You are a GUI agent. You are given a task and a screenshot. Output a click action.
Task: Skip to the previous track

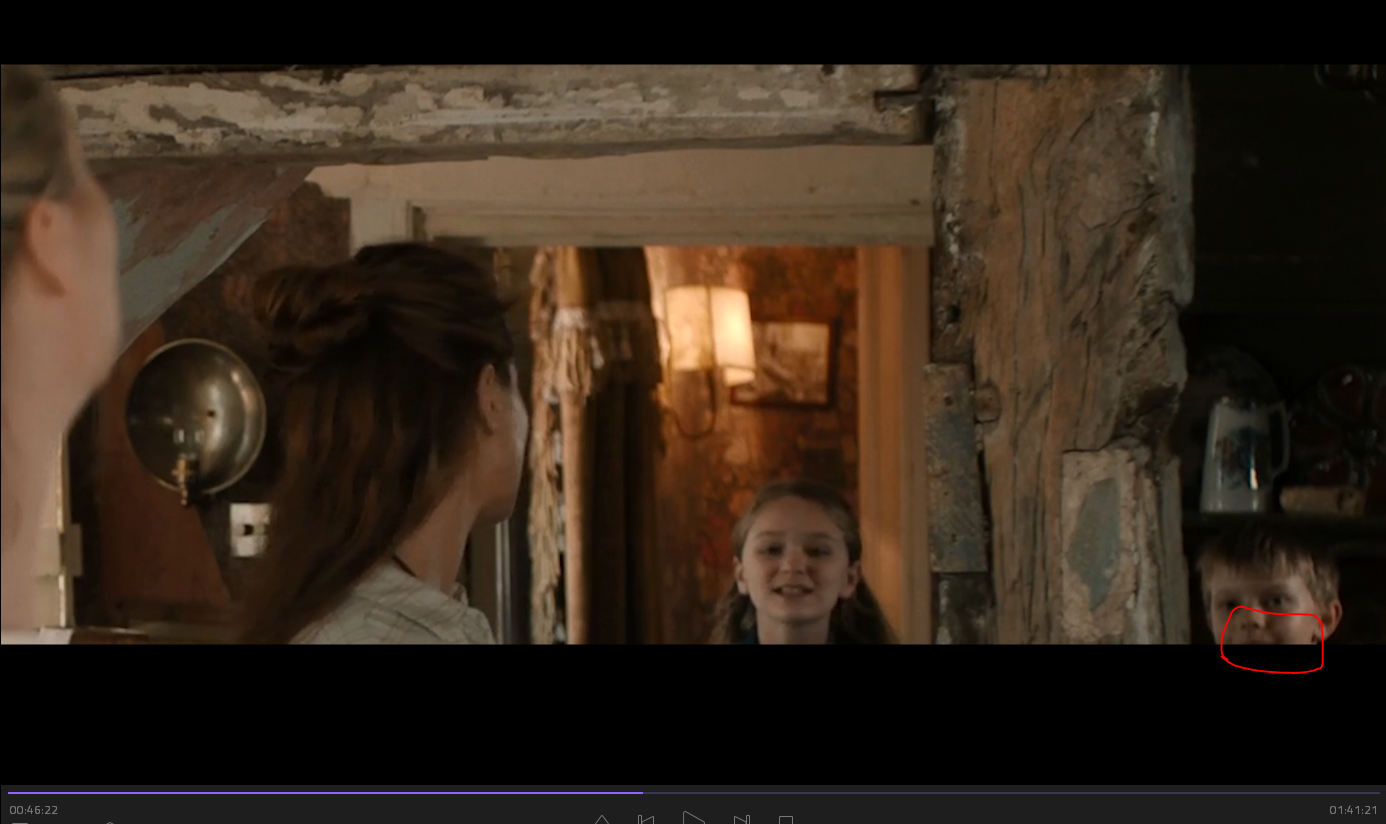tap(646, 820)
